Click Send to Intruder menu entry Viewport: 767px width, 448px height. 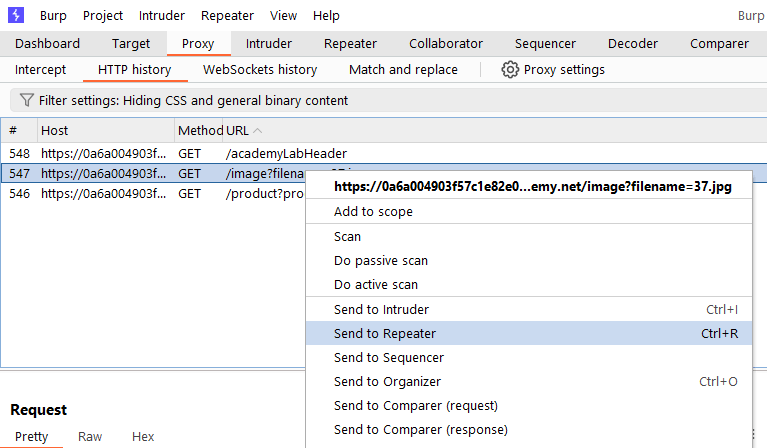381,310
